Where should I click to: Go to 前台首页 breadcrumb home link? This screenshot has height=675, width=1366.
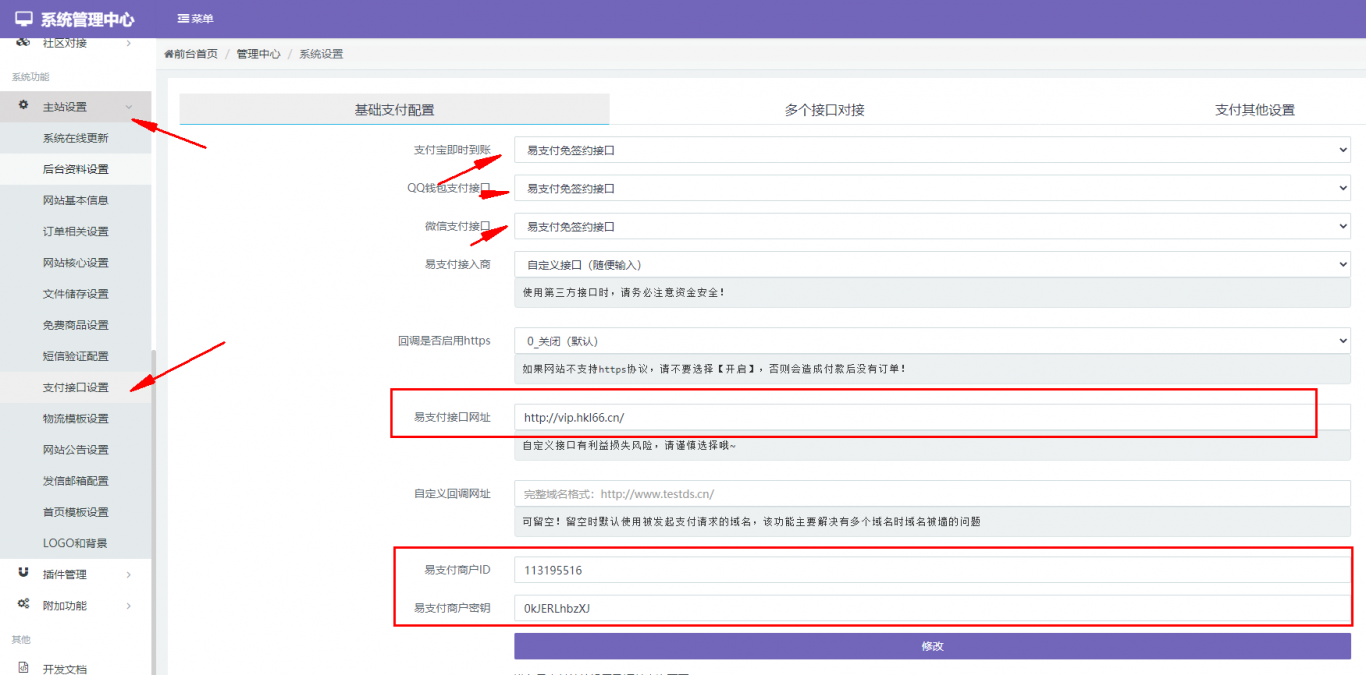[x=191, y=54]
